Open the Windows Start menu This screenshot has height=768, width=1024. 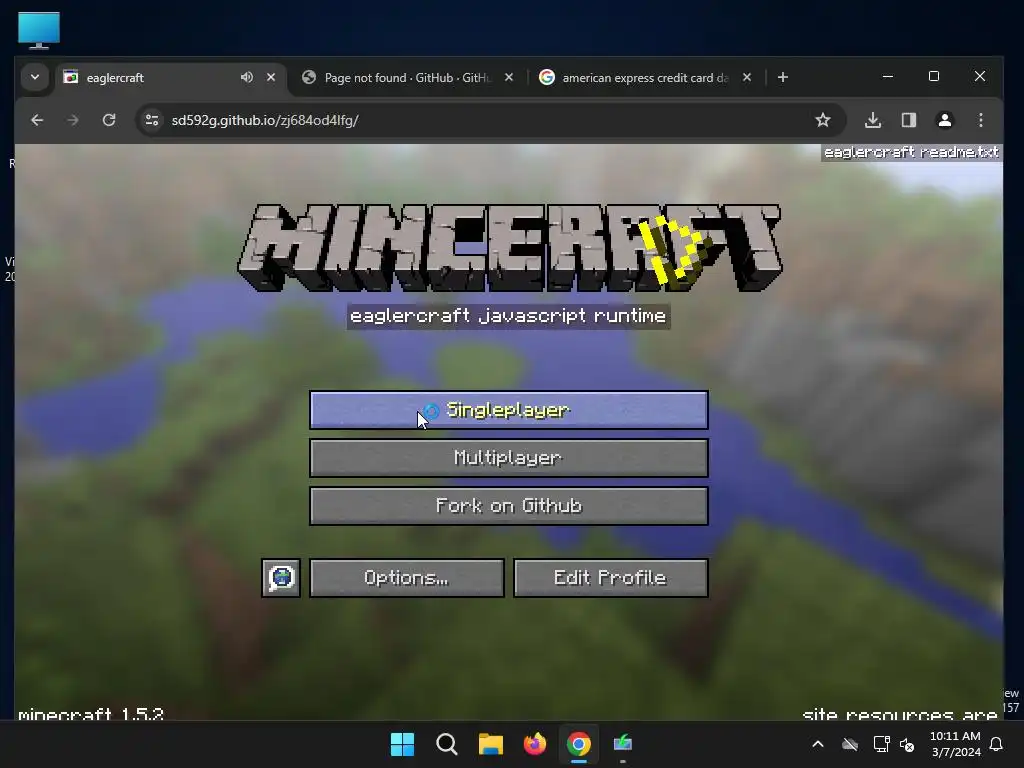tap(402, 744)
